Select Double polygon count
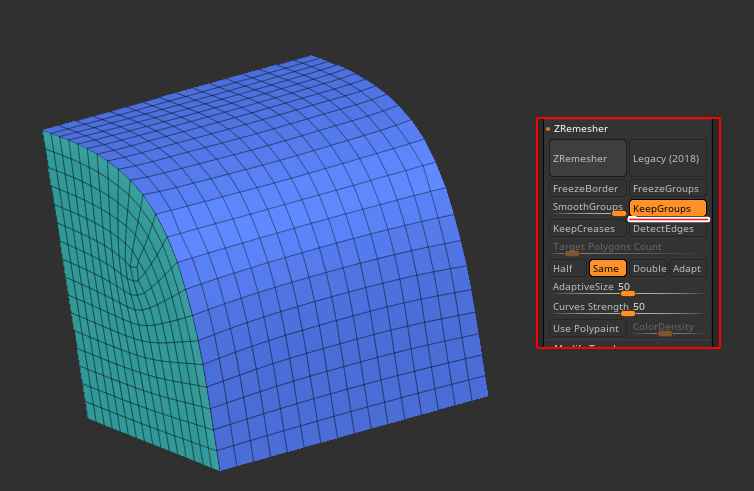 click(x=648, y=268)
